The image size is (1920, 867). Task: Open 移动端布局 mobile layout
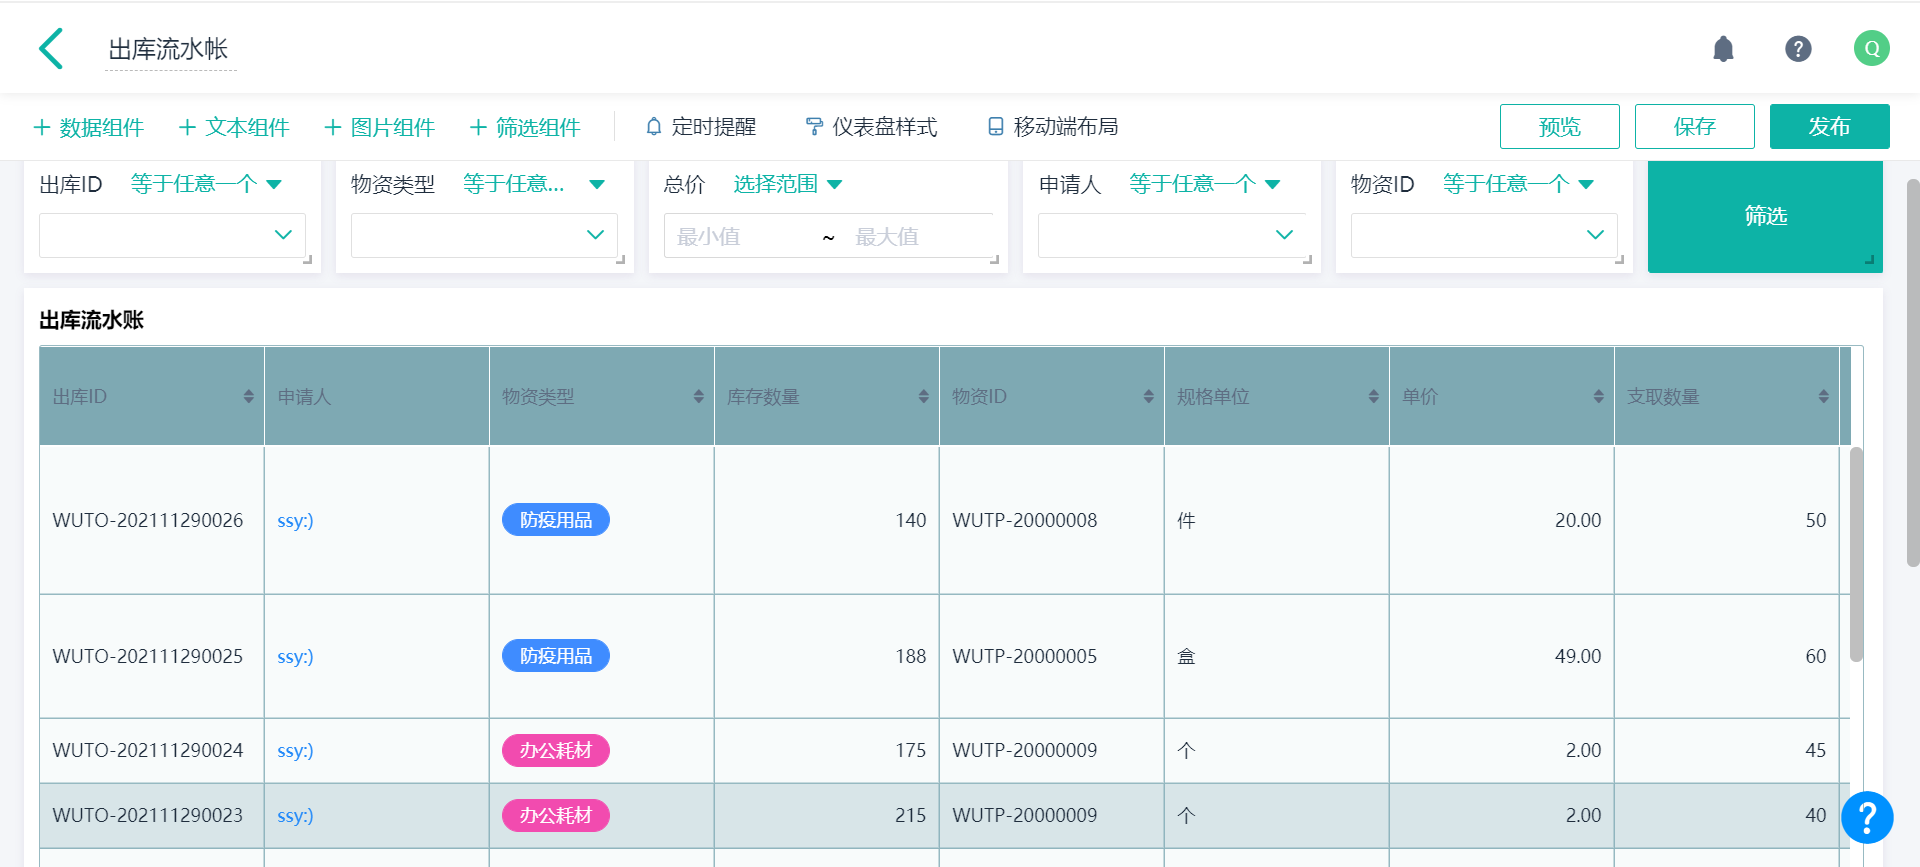[x=1053, y=127]
